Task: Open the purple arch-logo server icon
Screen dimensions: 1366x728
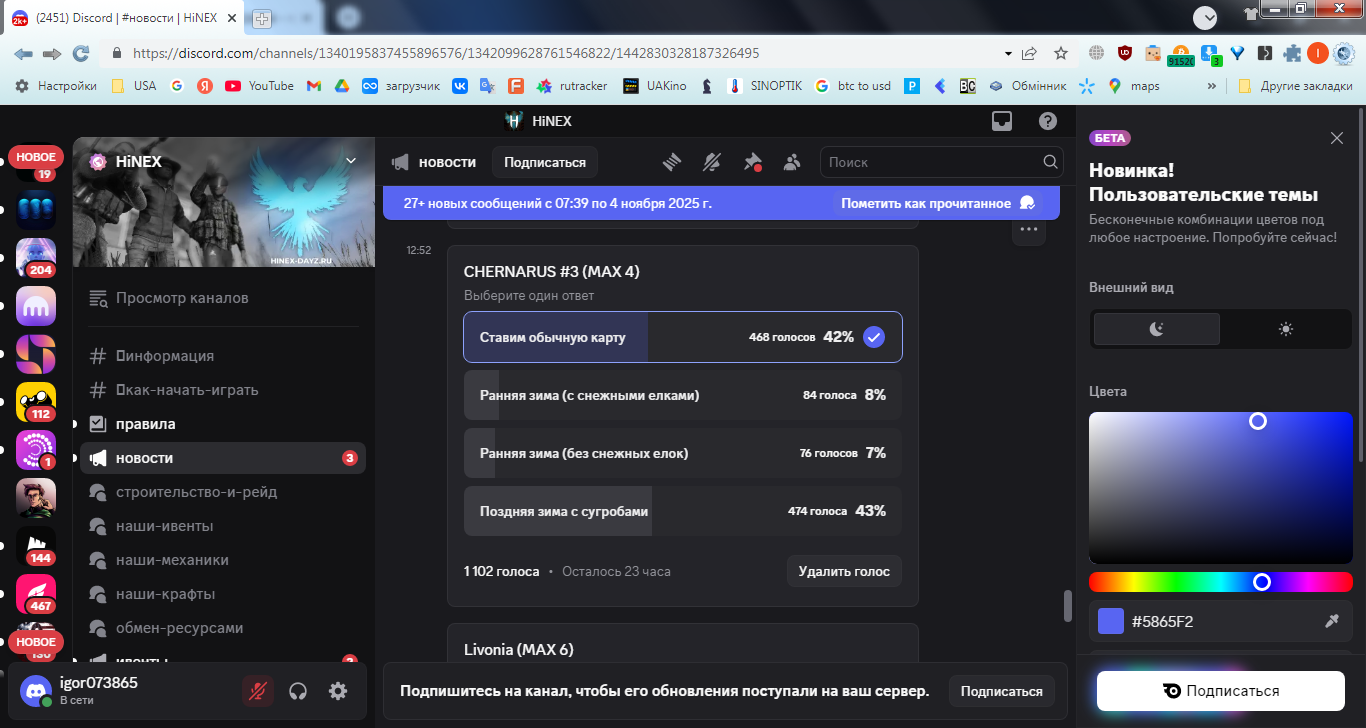Action: 36,306
